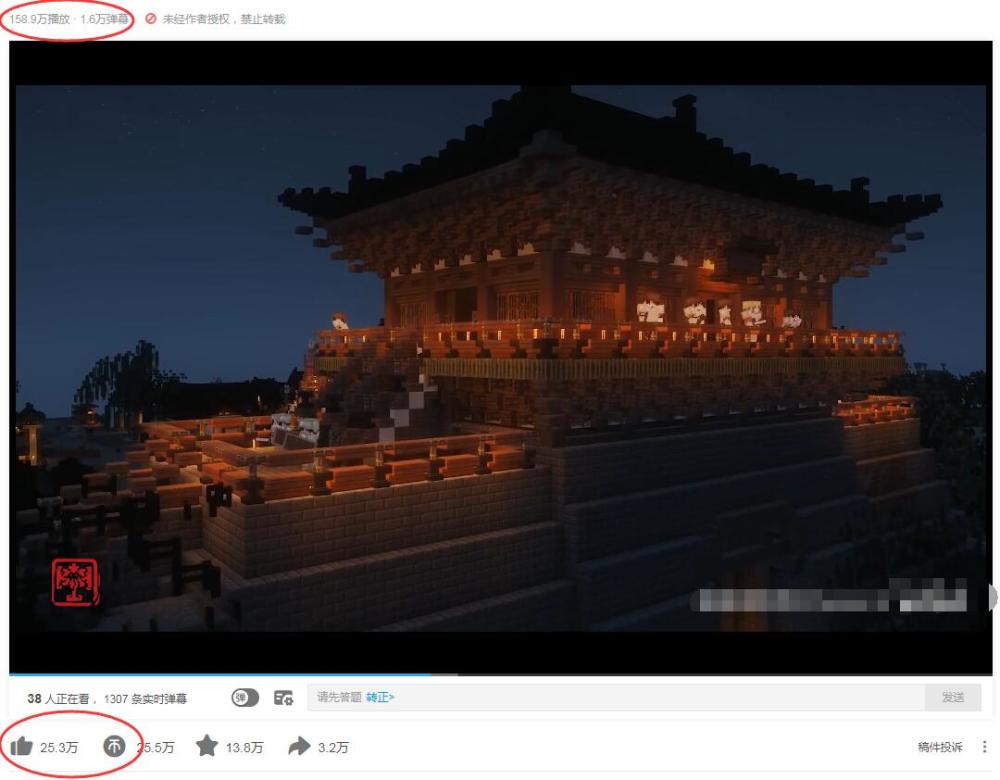Click the 25.5万 coin count
Screen dimensions: 1000x780
pos(155,747)
